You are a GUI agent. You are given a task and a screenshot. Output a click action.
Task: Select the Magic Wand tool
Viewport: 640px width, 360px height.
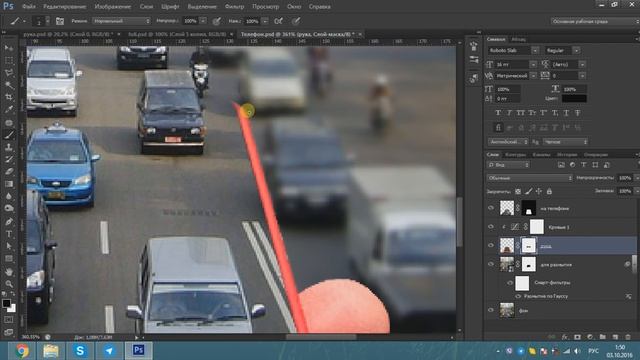coord(9,85)
